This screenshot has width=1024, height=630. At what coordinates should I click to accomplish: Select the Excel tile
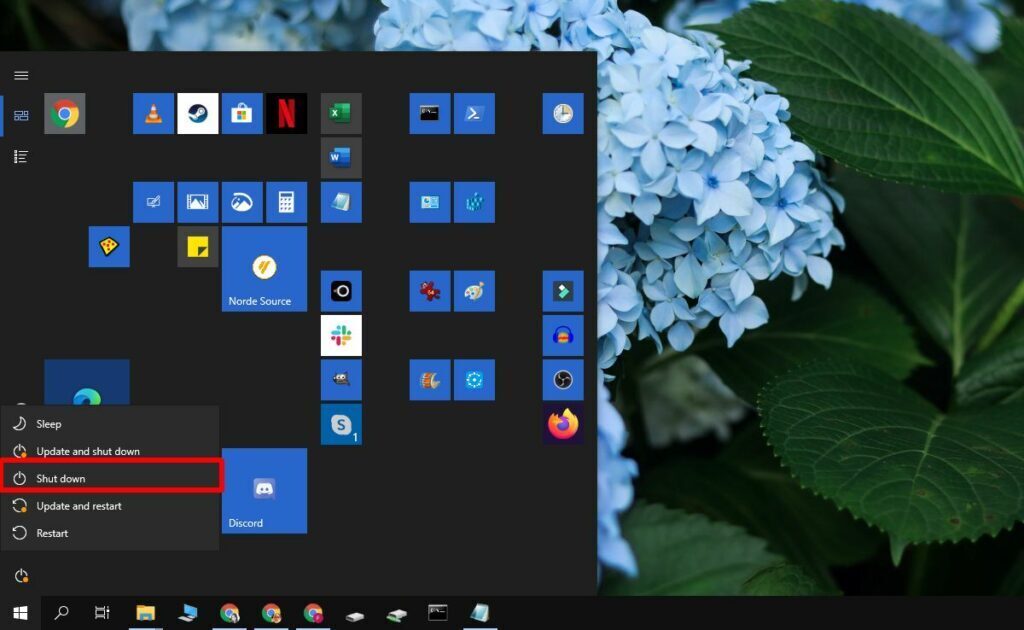(x=341, y=113)
